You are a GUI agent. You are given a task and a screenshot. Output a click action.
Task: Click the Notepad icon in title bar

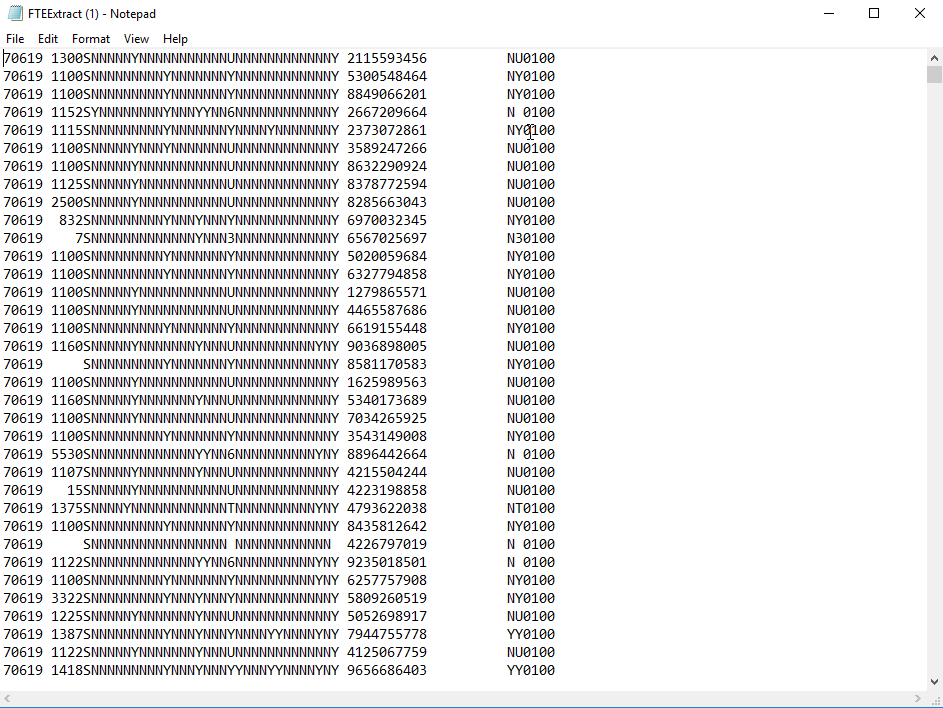(15, 13)
